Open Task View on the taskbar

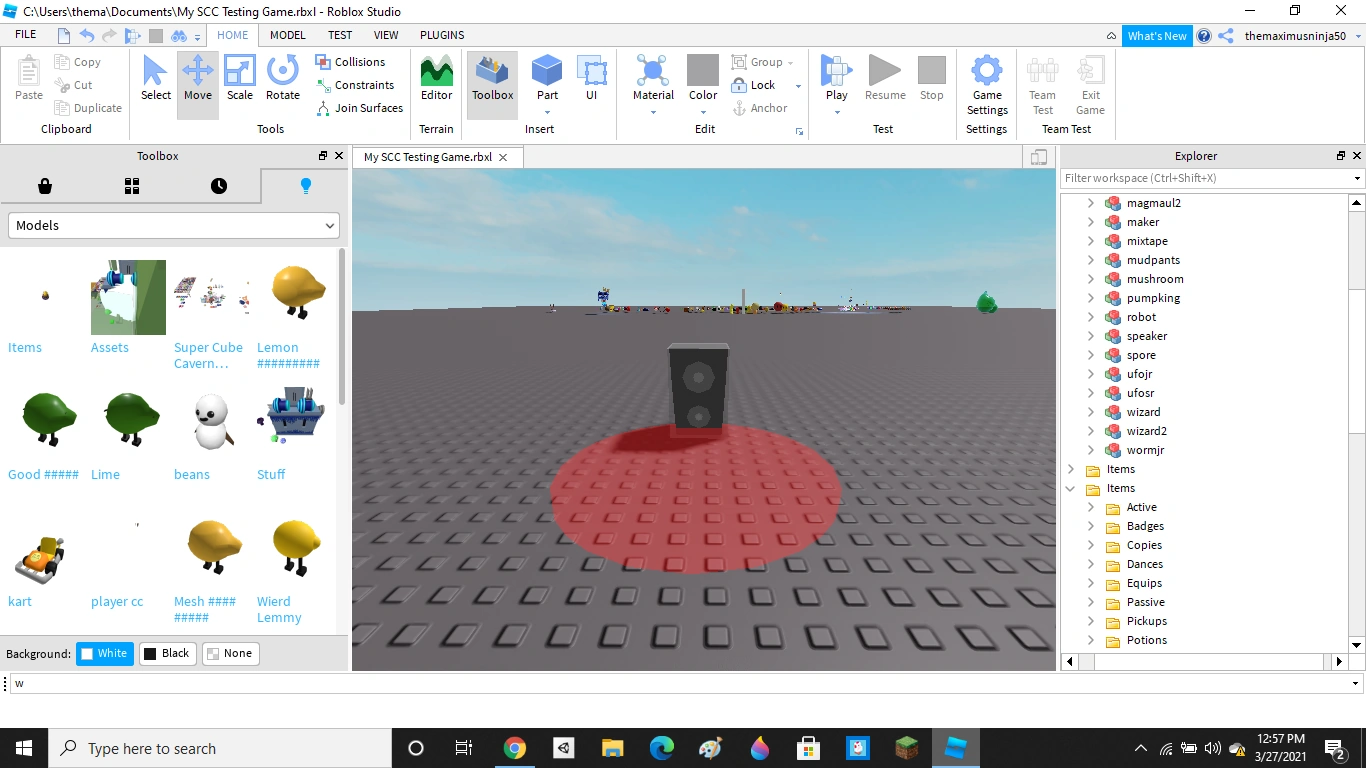click(464, 748)
